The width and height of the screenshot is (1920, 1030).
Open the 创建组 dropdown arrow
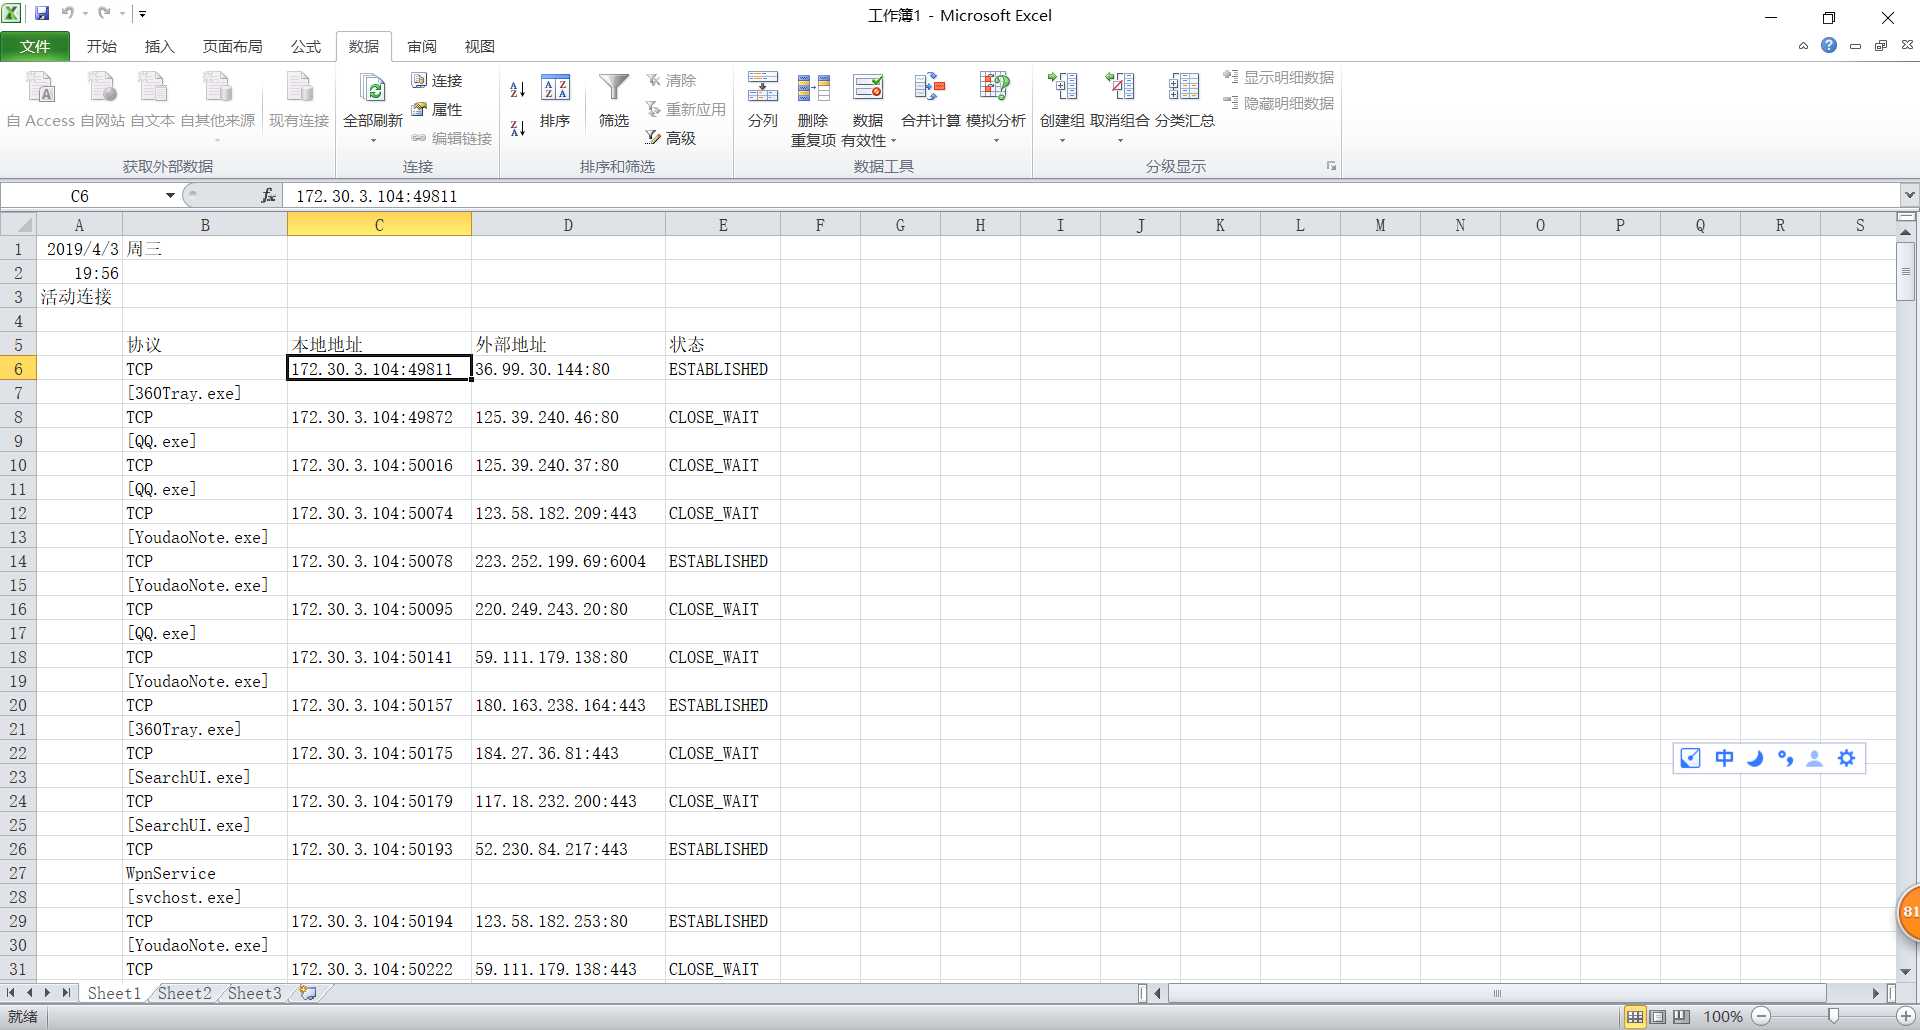pyautogui.click(x=1062, y=140)
